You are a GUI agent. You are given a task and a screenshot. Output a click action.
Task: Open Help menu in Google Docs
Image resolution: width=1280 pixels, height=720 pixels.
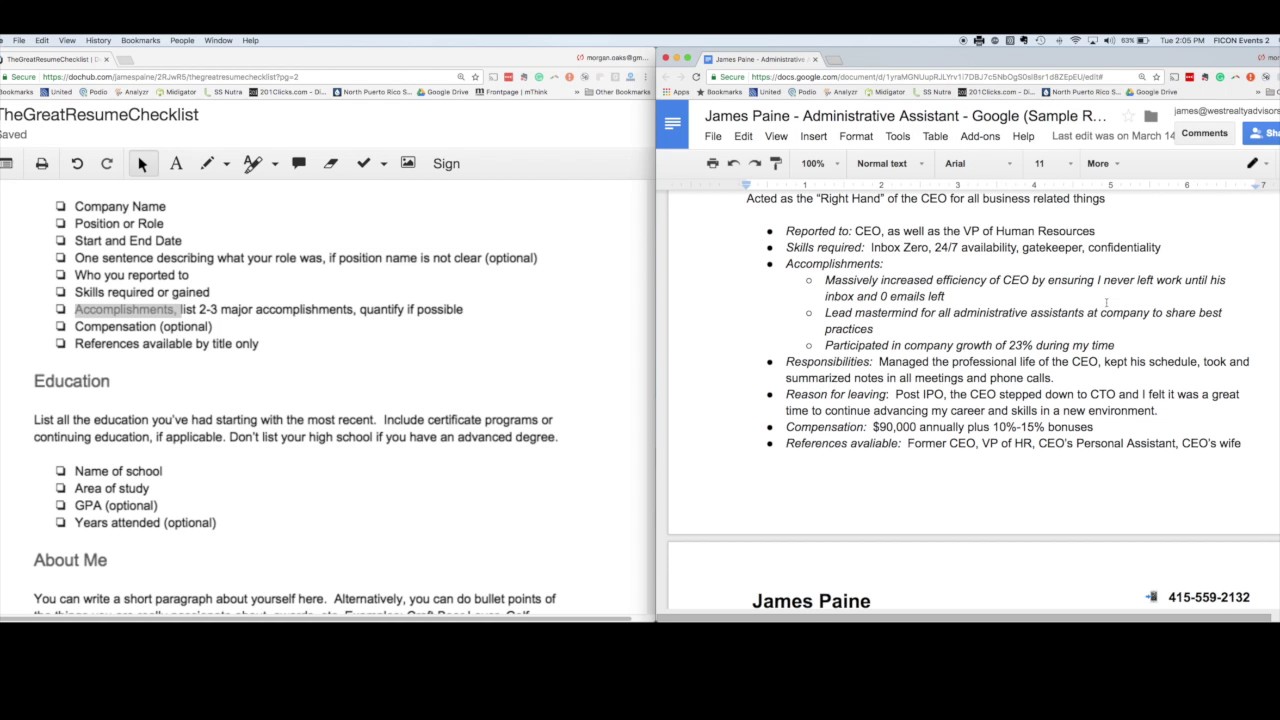(x=1023, y=137)
